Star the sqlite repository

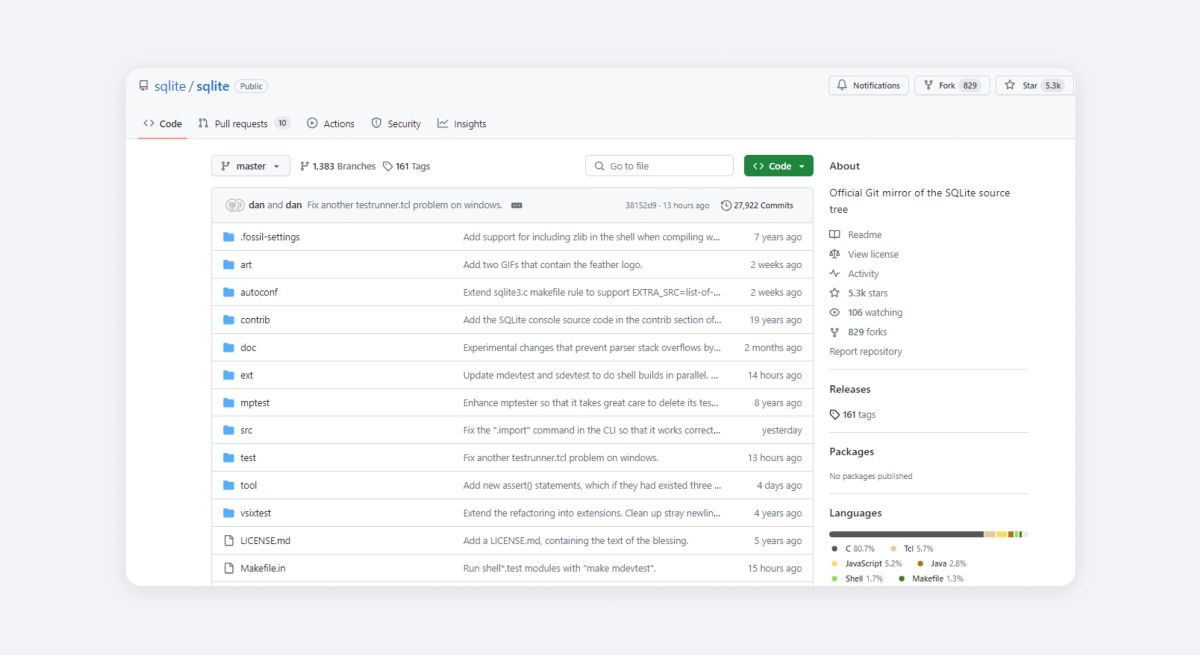coord(1033,86)
